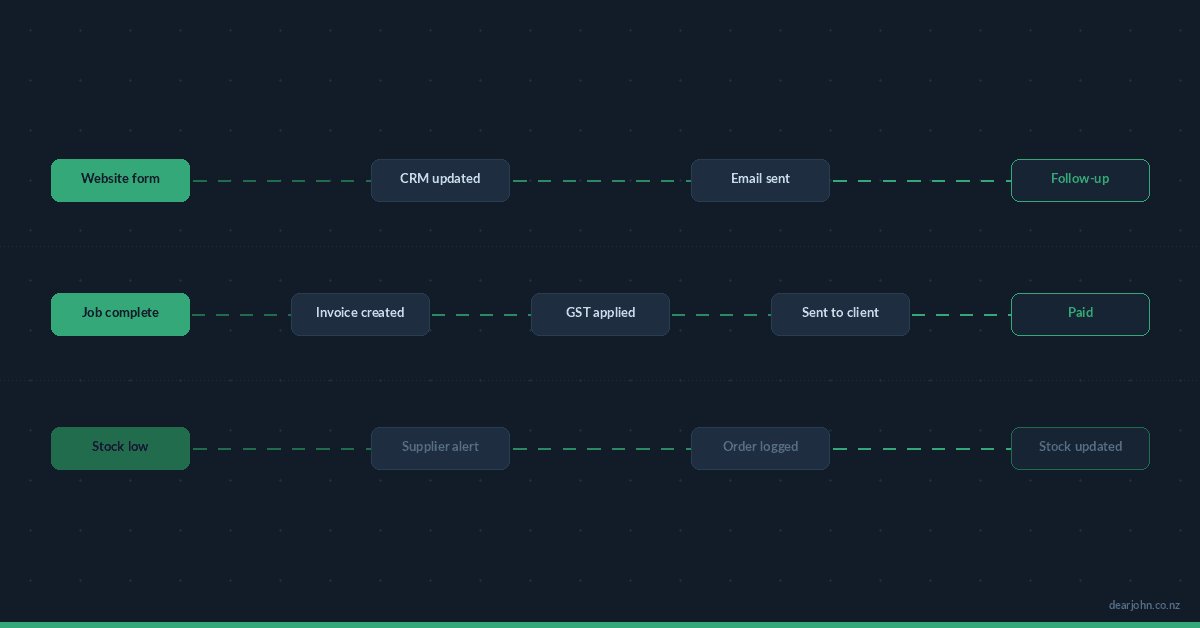Viewport: 1200px width, 628px height.
Task: Select the Stock low trigger node
Action: [120, 447]
